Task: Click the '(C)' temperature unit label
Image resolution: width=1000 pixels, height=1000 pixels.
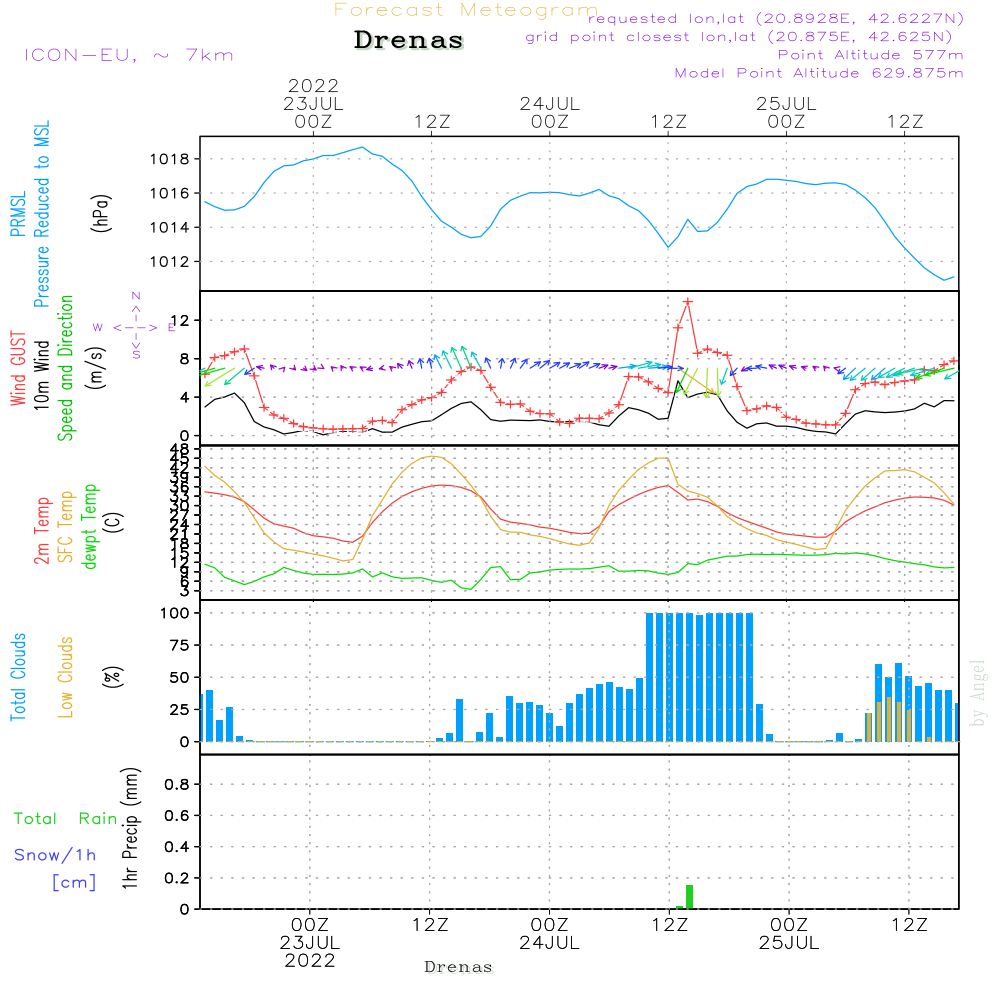Action: (113, 523)
